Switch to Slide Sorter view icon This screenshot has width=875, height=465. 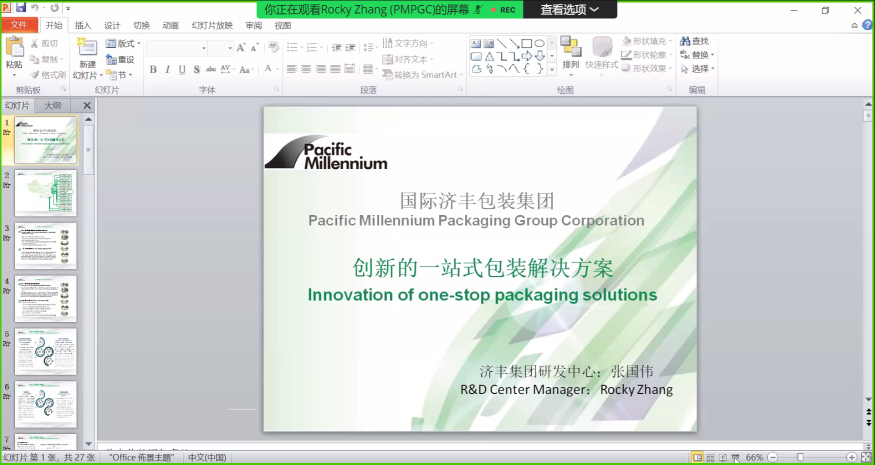coord(710,458)
